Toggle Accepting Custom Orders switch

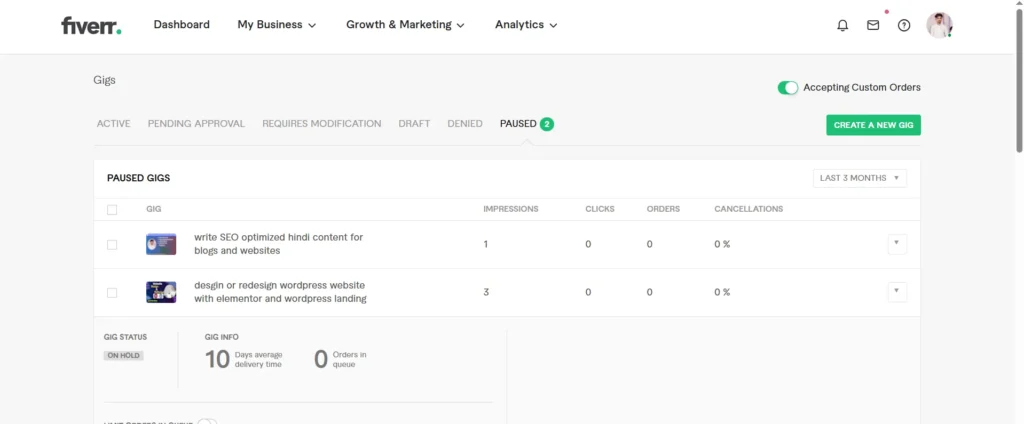788,88
